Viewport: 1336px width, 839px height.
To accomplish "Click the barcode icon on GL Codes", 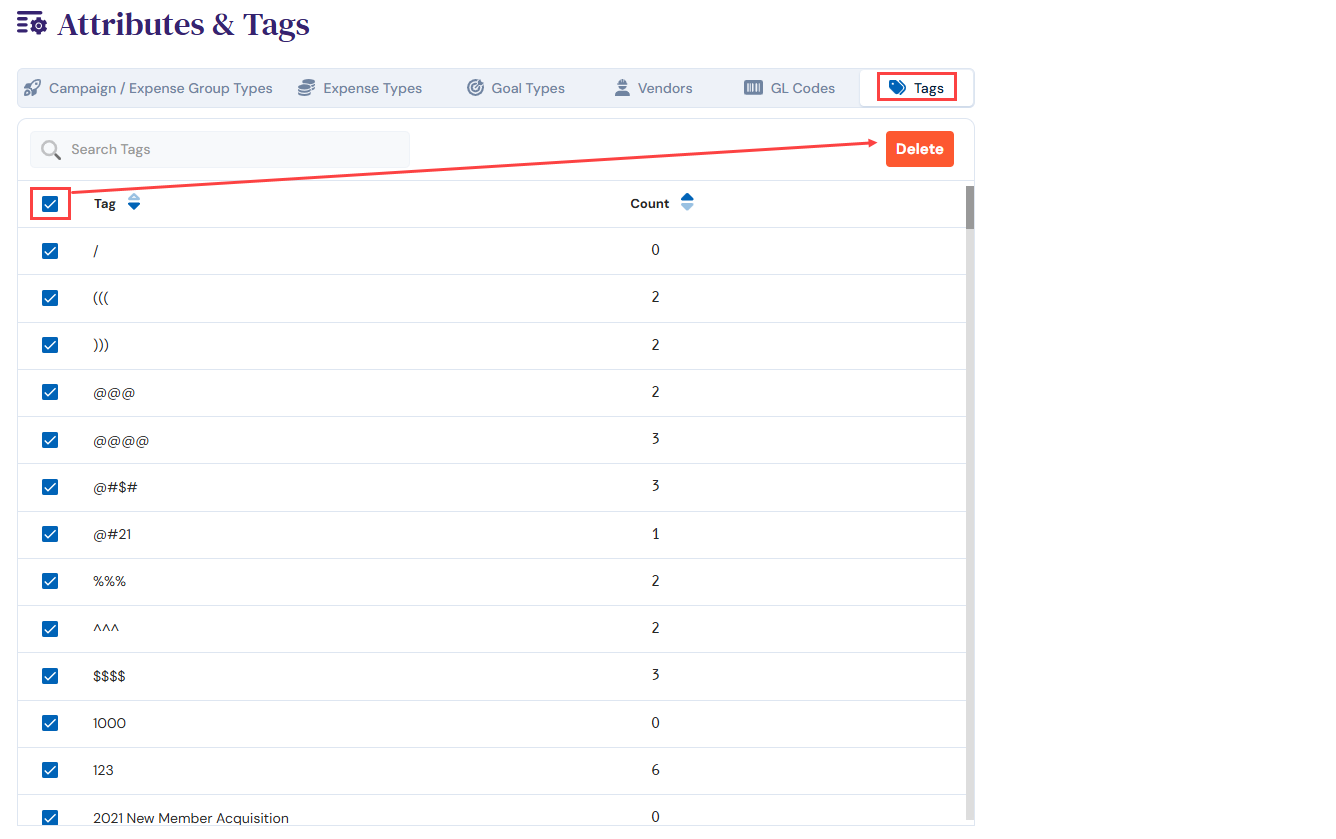I will pos(753,88).
